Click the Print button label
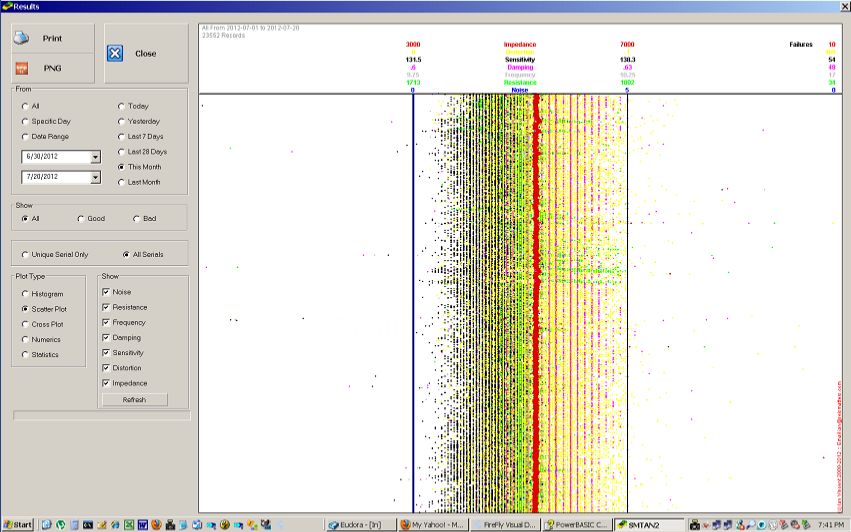The height and width of the screenshot is (532, 851). coord(52,38)
